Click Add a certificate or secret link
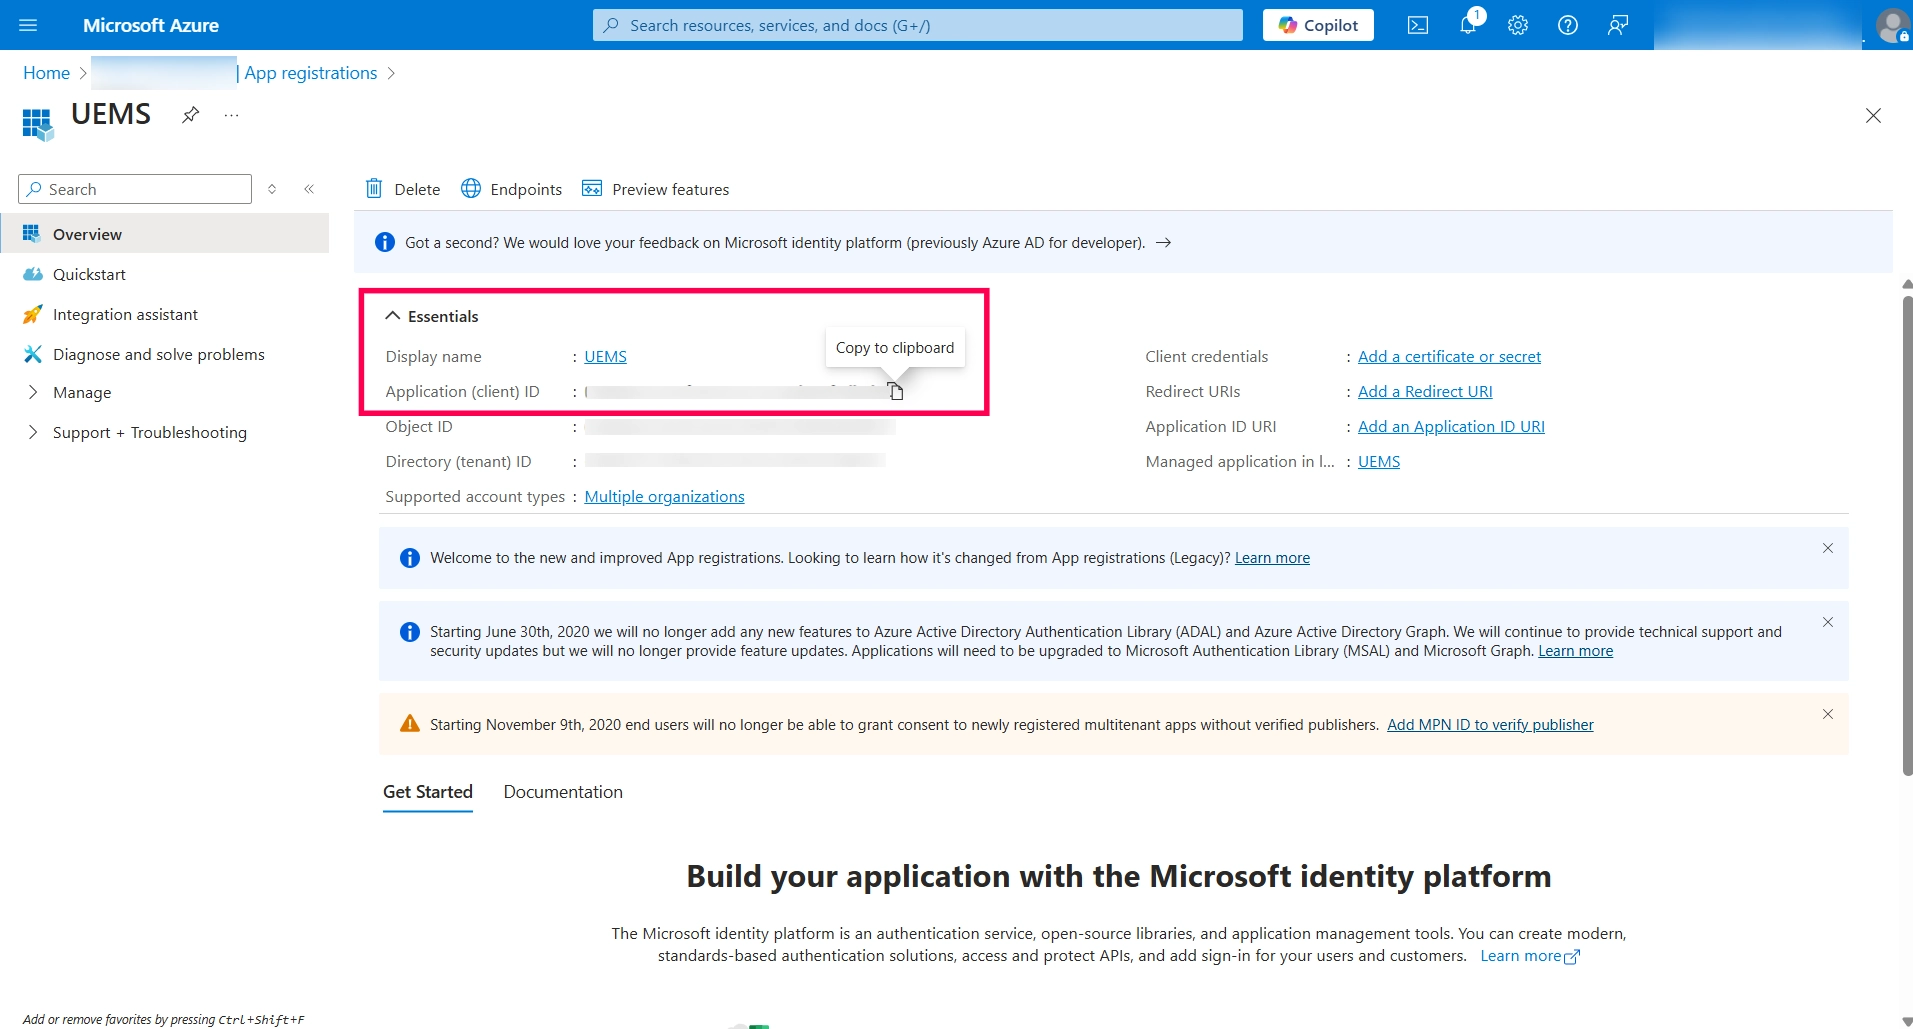The width and height of the screenshot is (1913, 1029). 1449,356
